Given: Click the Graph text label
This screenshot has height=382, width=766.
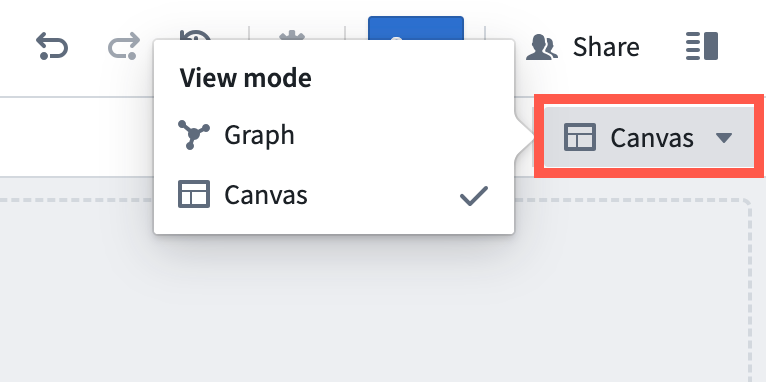Looking at the screenshot, I should [259, 135].
